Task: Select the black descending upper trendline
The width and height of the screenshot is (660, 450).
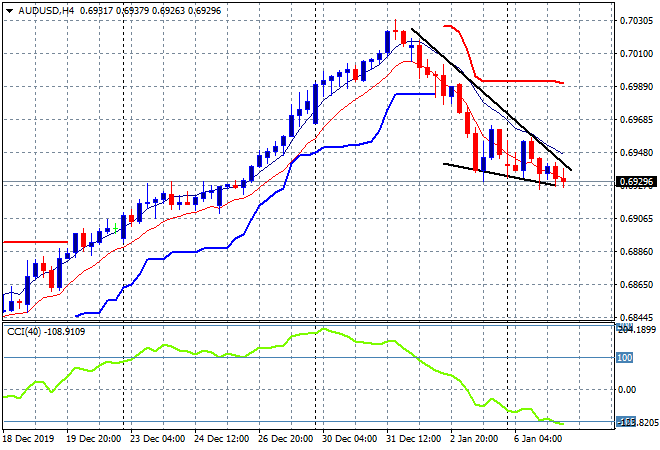Action: pos(491,99)
